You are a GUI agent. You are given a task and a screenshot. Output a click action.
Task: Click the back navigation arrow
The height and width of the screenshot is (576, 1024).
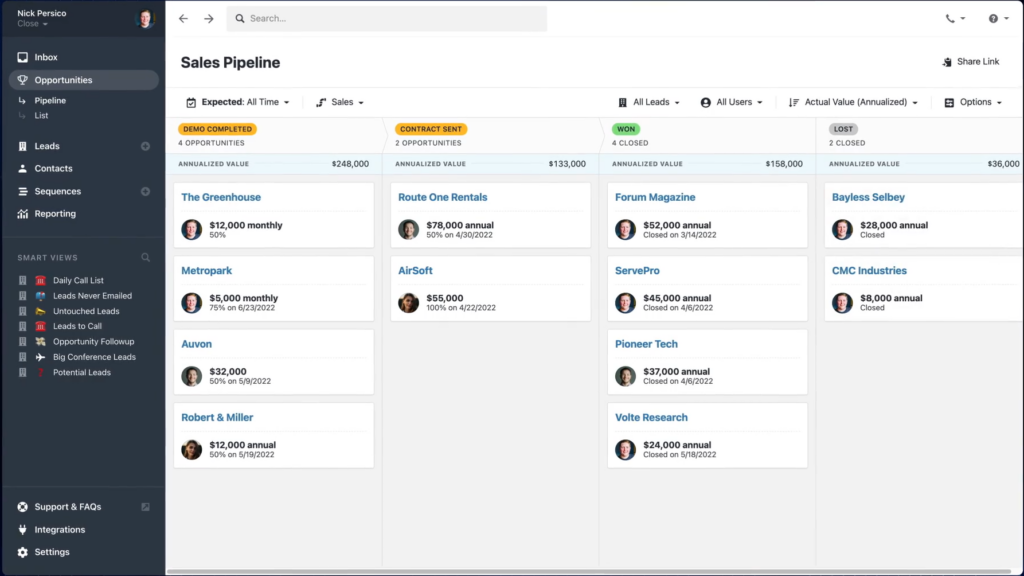click(x=183, y=18)
